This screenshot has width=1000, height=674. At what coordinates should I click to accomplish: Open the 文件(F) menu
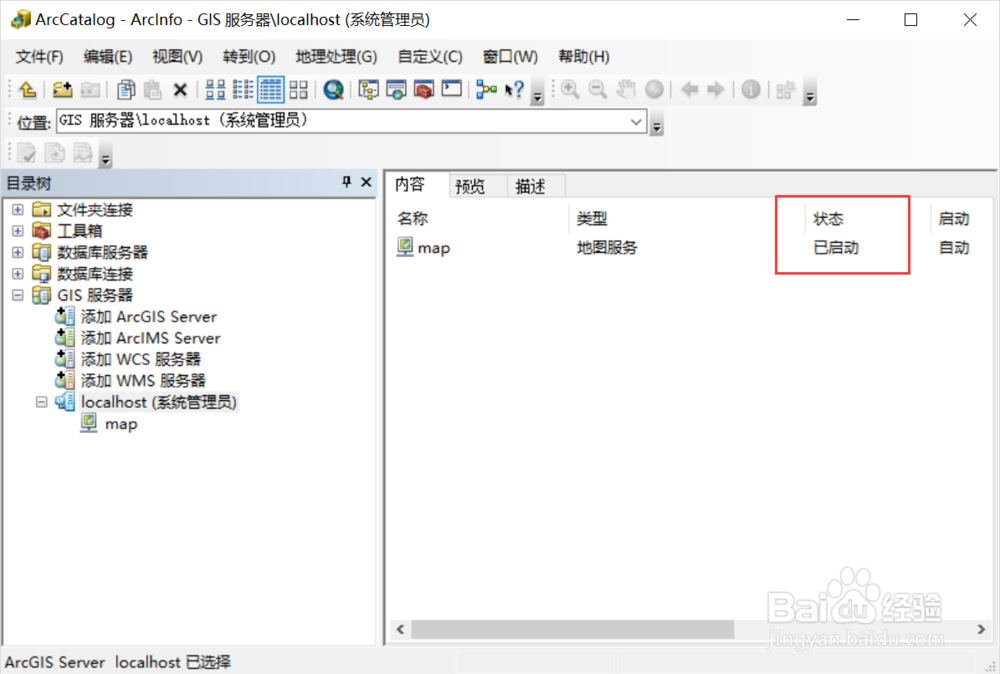[x=40, y=57]
